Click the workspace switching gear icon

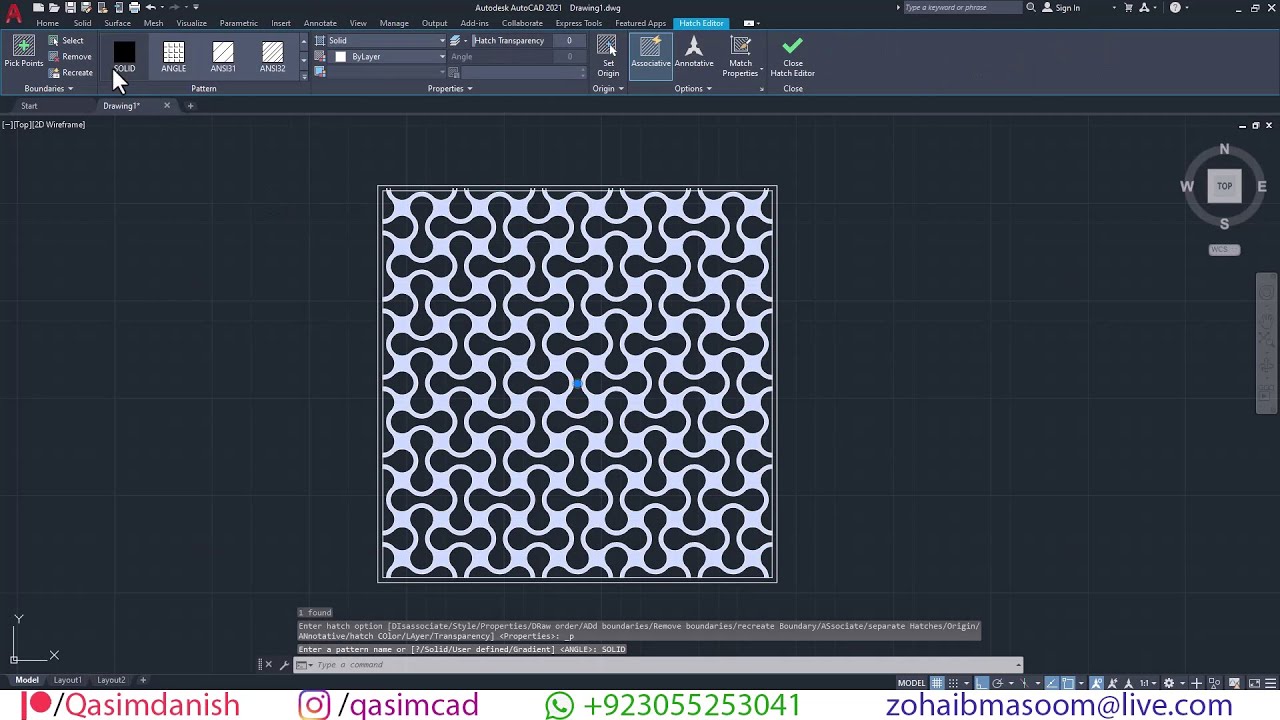pyautogui.click(x=1168, y=683)
